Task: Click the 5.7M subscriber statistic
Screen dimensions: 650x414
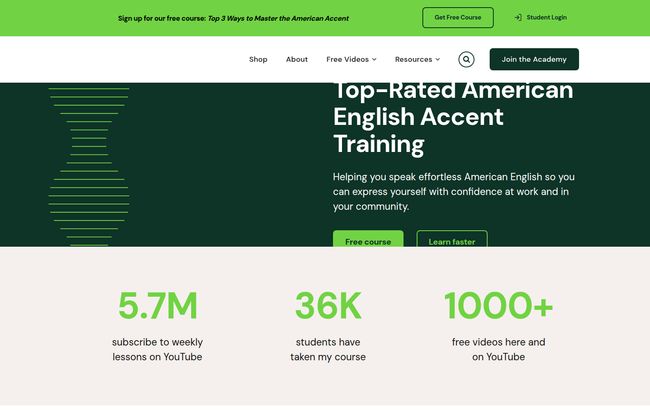Action: point(157,305)
